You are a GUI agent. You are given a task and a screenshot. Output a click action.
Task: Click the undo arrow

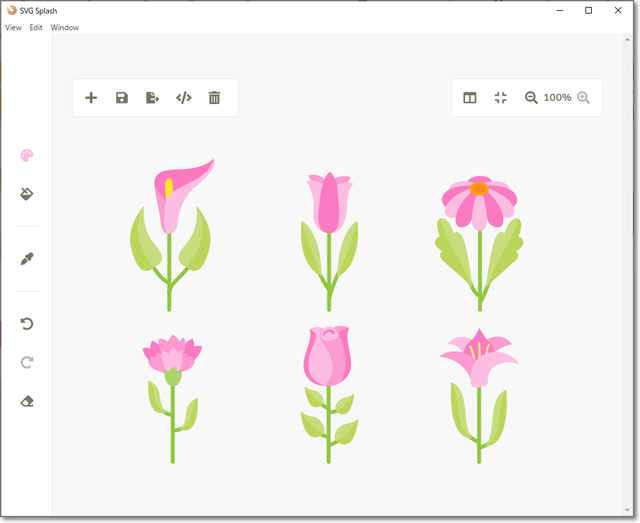coord(27,324)
